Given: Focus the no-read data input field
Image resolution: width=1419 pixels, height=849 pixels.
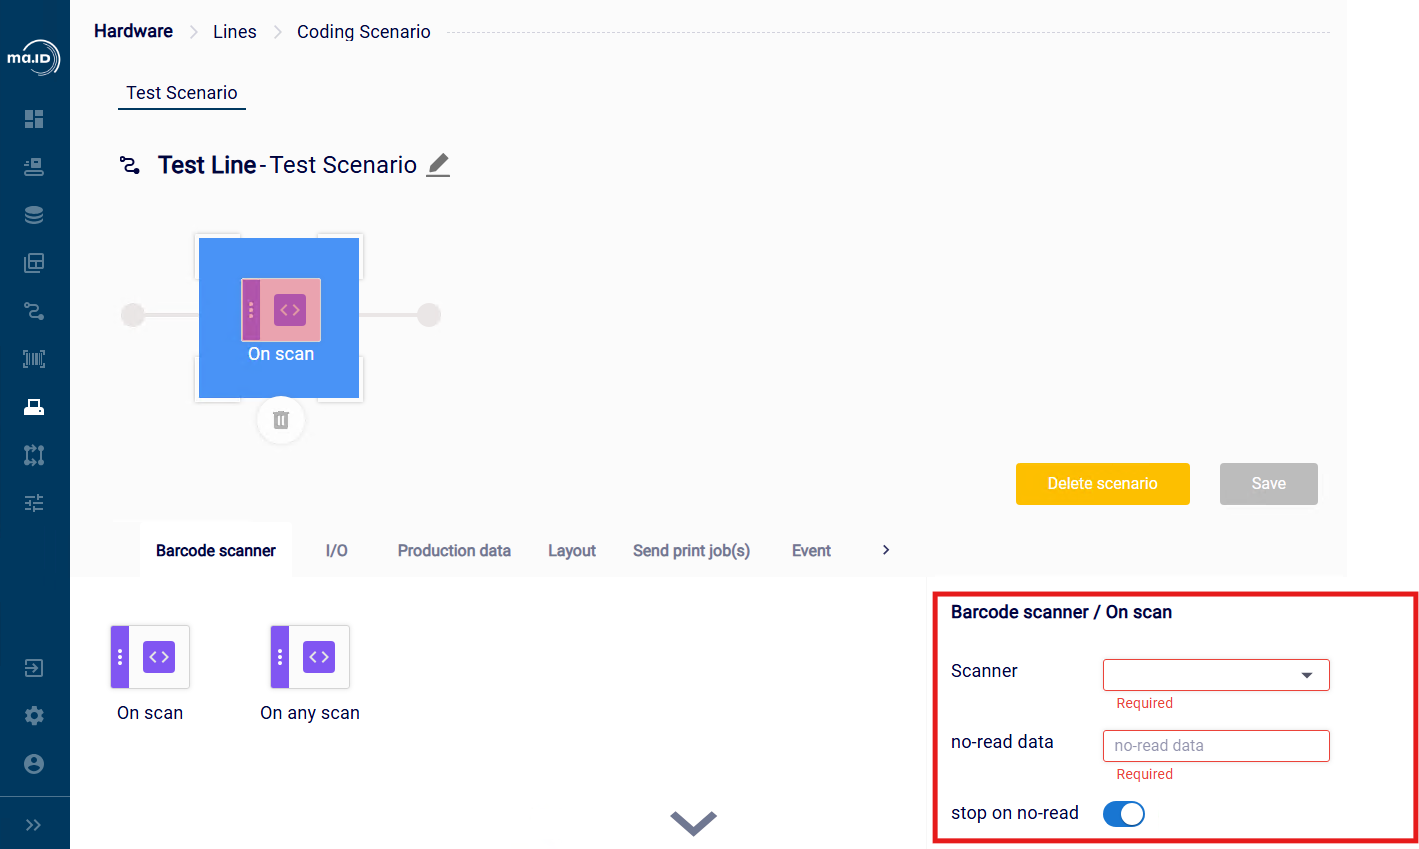Looking at the screenshot, I should pos(1216,746).
